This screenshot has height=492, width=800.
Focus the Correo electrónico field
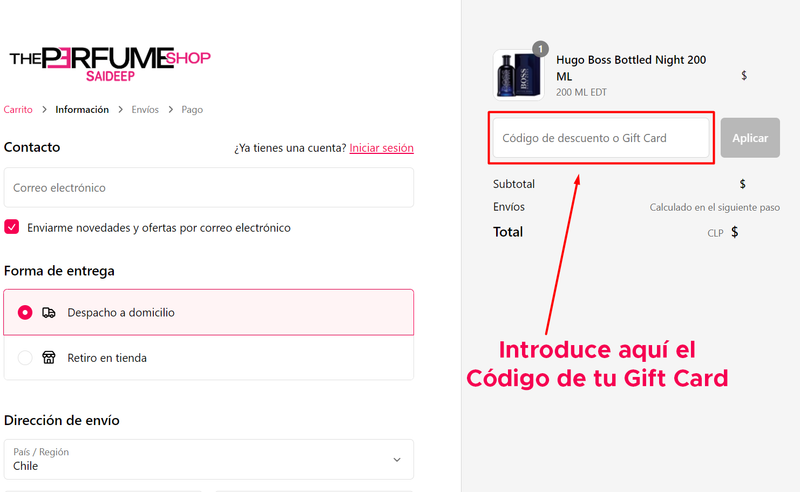click(209, 187)
